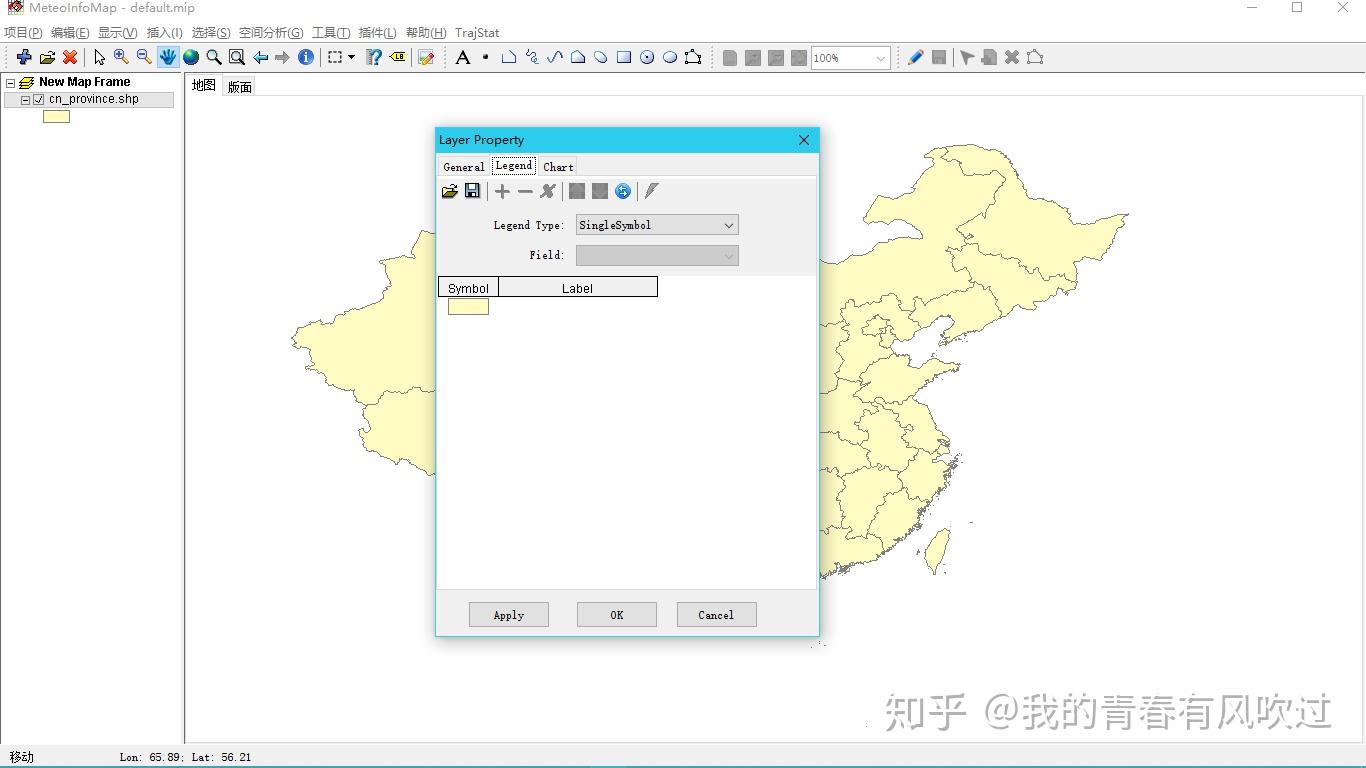This screenshot has height=768, width=1366.
Task: Open the Identify info tool
Action: click(306, 57)
